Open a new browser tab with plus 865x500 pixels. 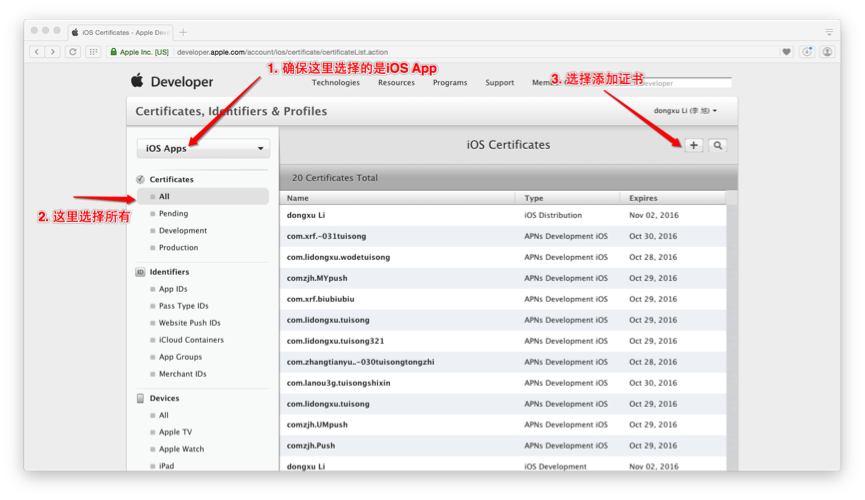(183, 32)
